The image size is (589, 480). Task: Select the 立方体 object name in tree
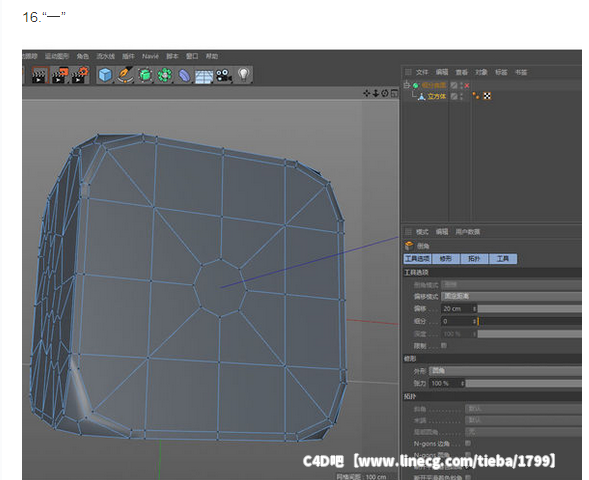click(437, 97)
